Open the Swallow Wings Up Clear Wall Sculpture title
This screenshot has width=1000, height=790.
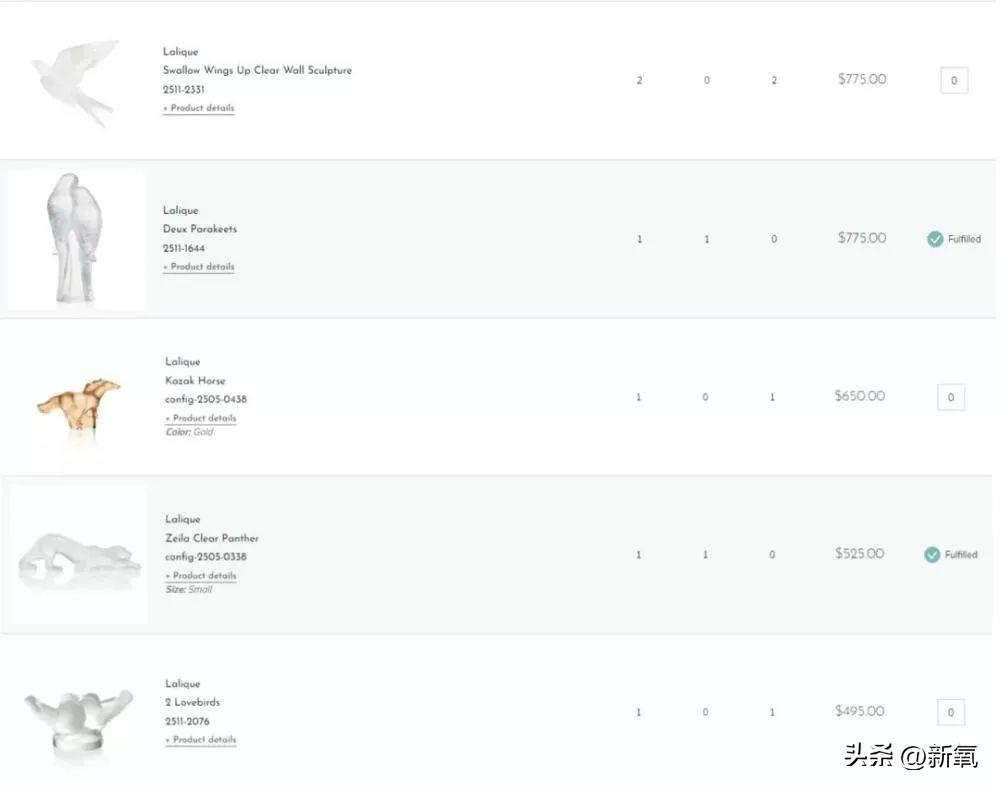coord(257,71)
